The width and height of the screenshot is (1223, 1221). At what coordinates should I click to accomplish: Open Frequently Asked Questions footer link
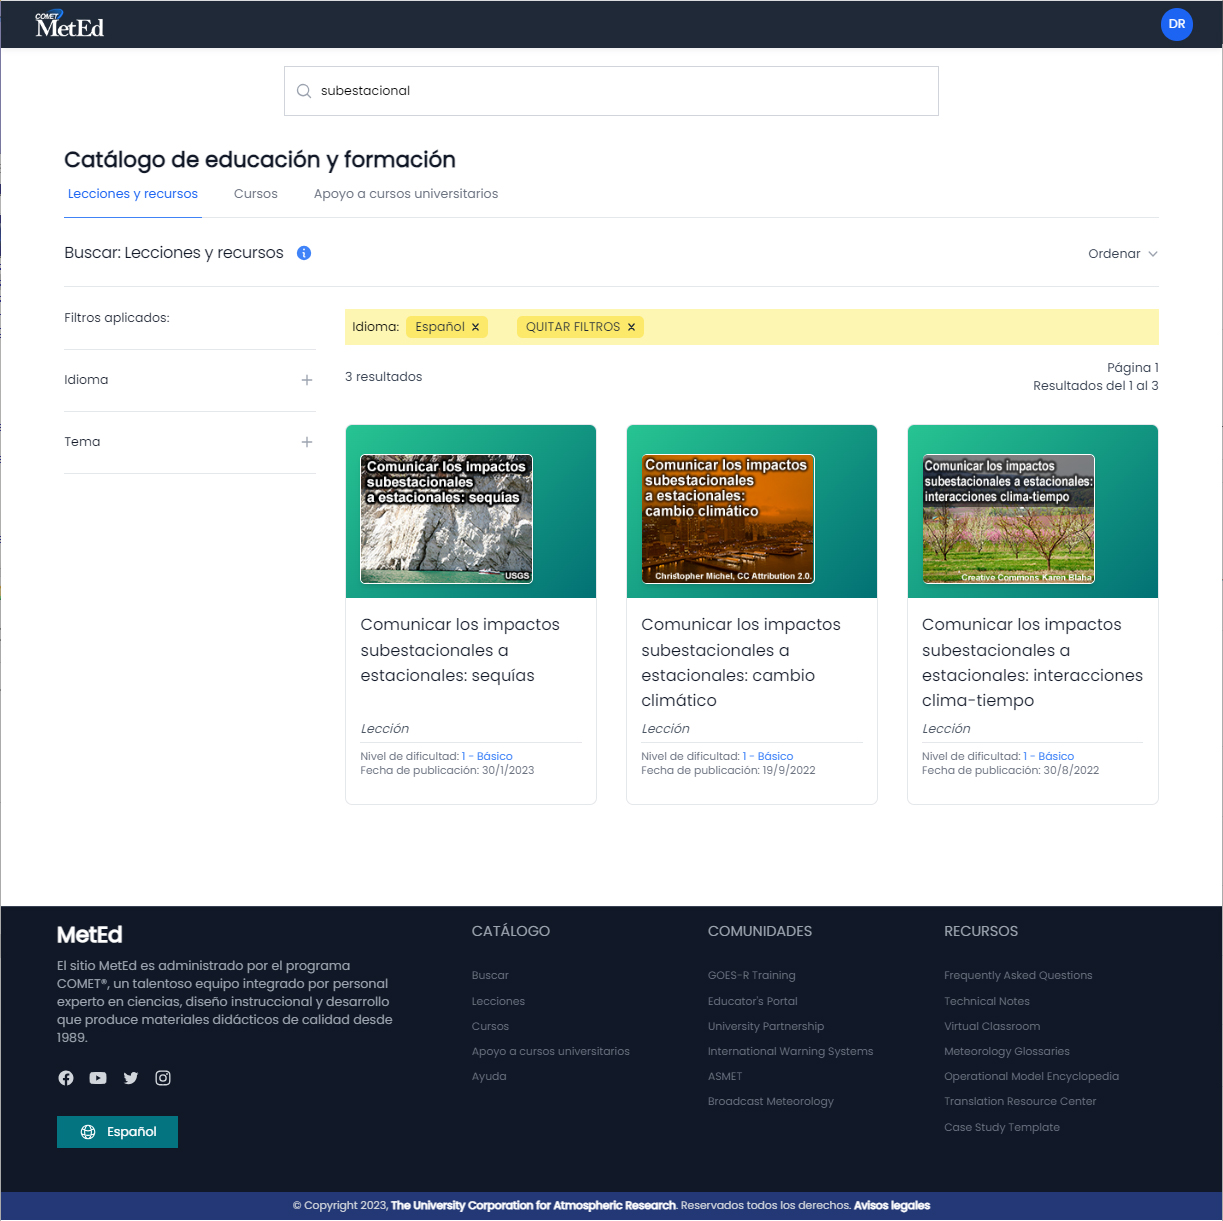(1018, 975)
